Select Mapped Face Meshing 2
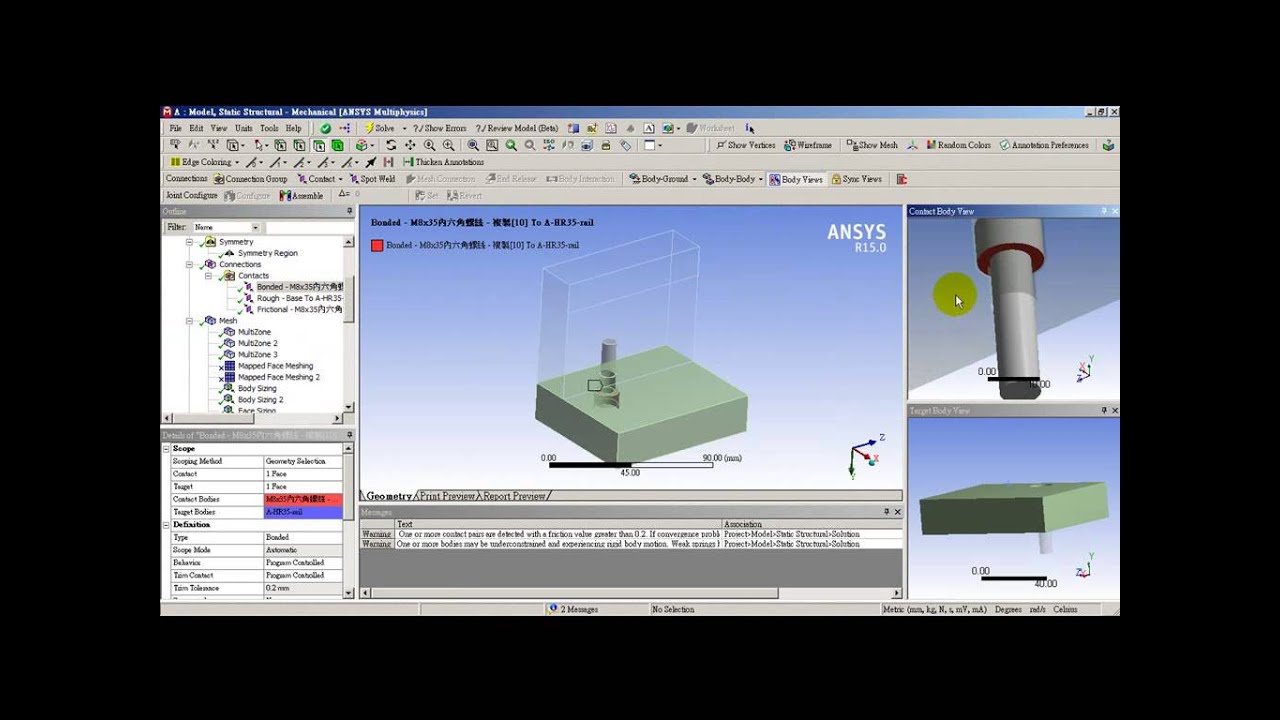 (278, 377)
